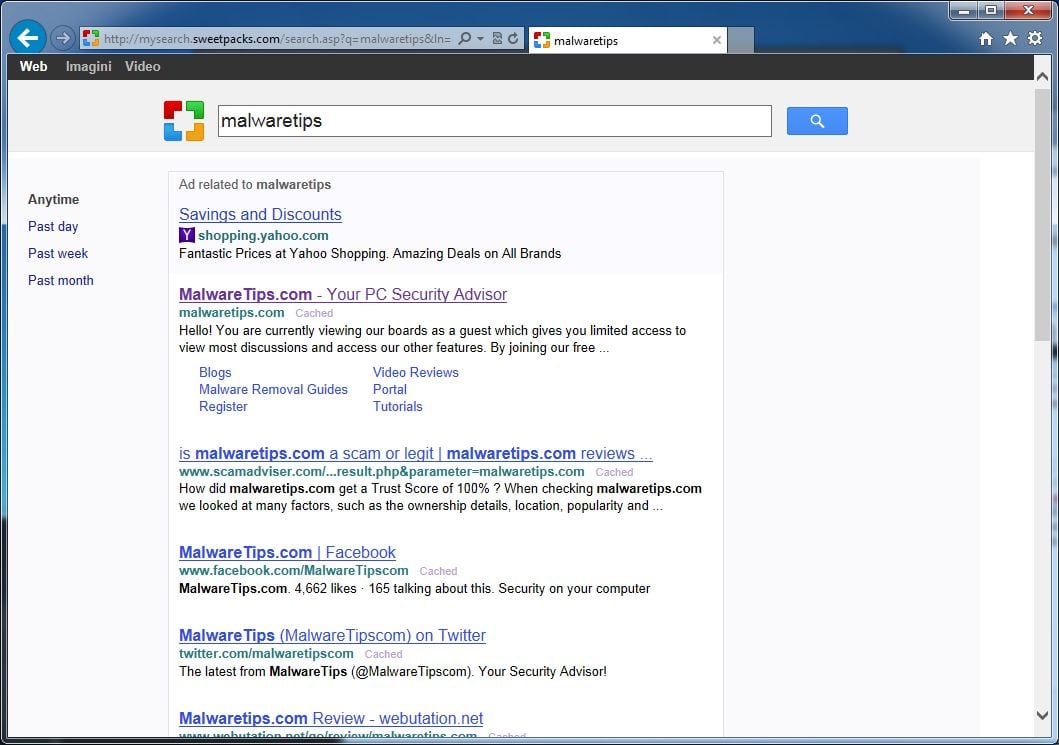Open the address bar dropdown arrow
This screenshot has height=745, width=1059.
(480, 38)
